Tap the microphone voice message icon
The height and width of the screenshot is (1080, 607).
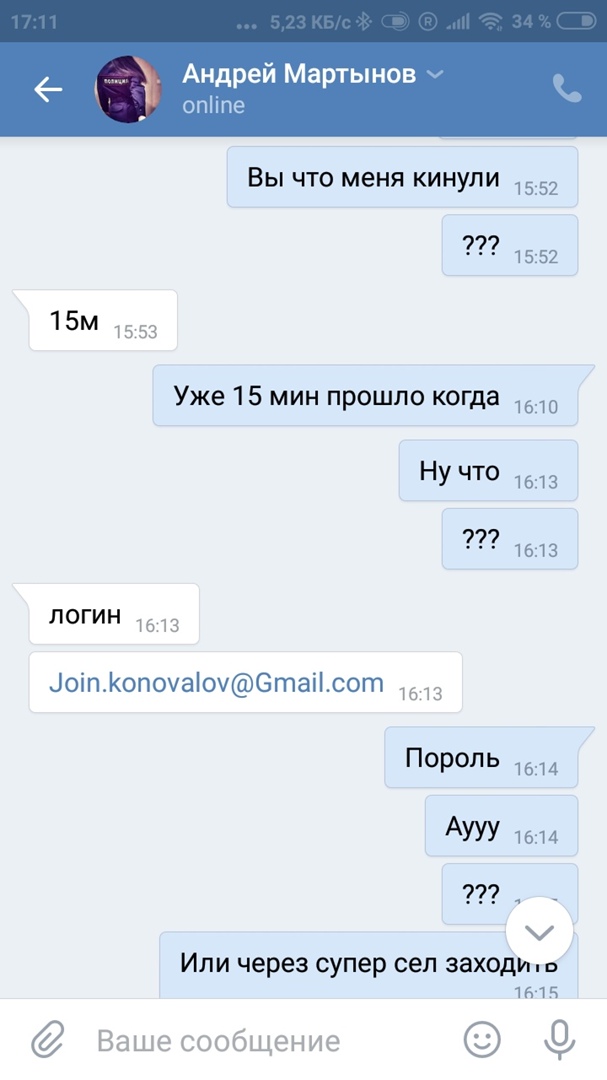pos(559,1039)
